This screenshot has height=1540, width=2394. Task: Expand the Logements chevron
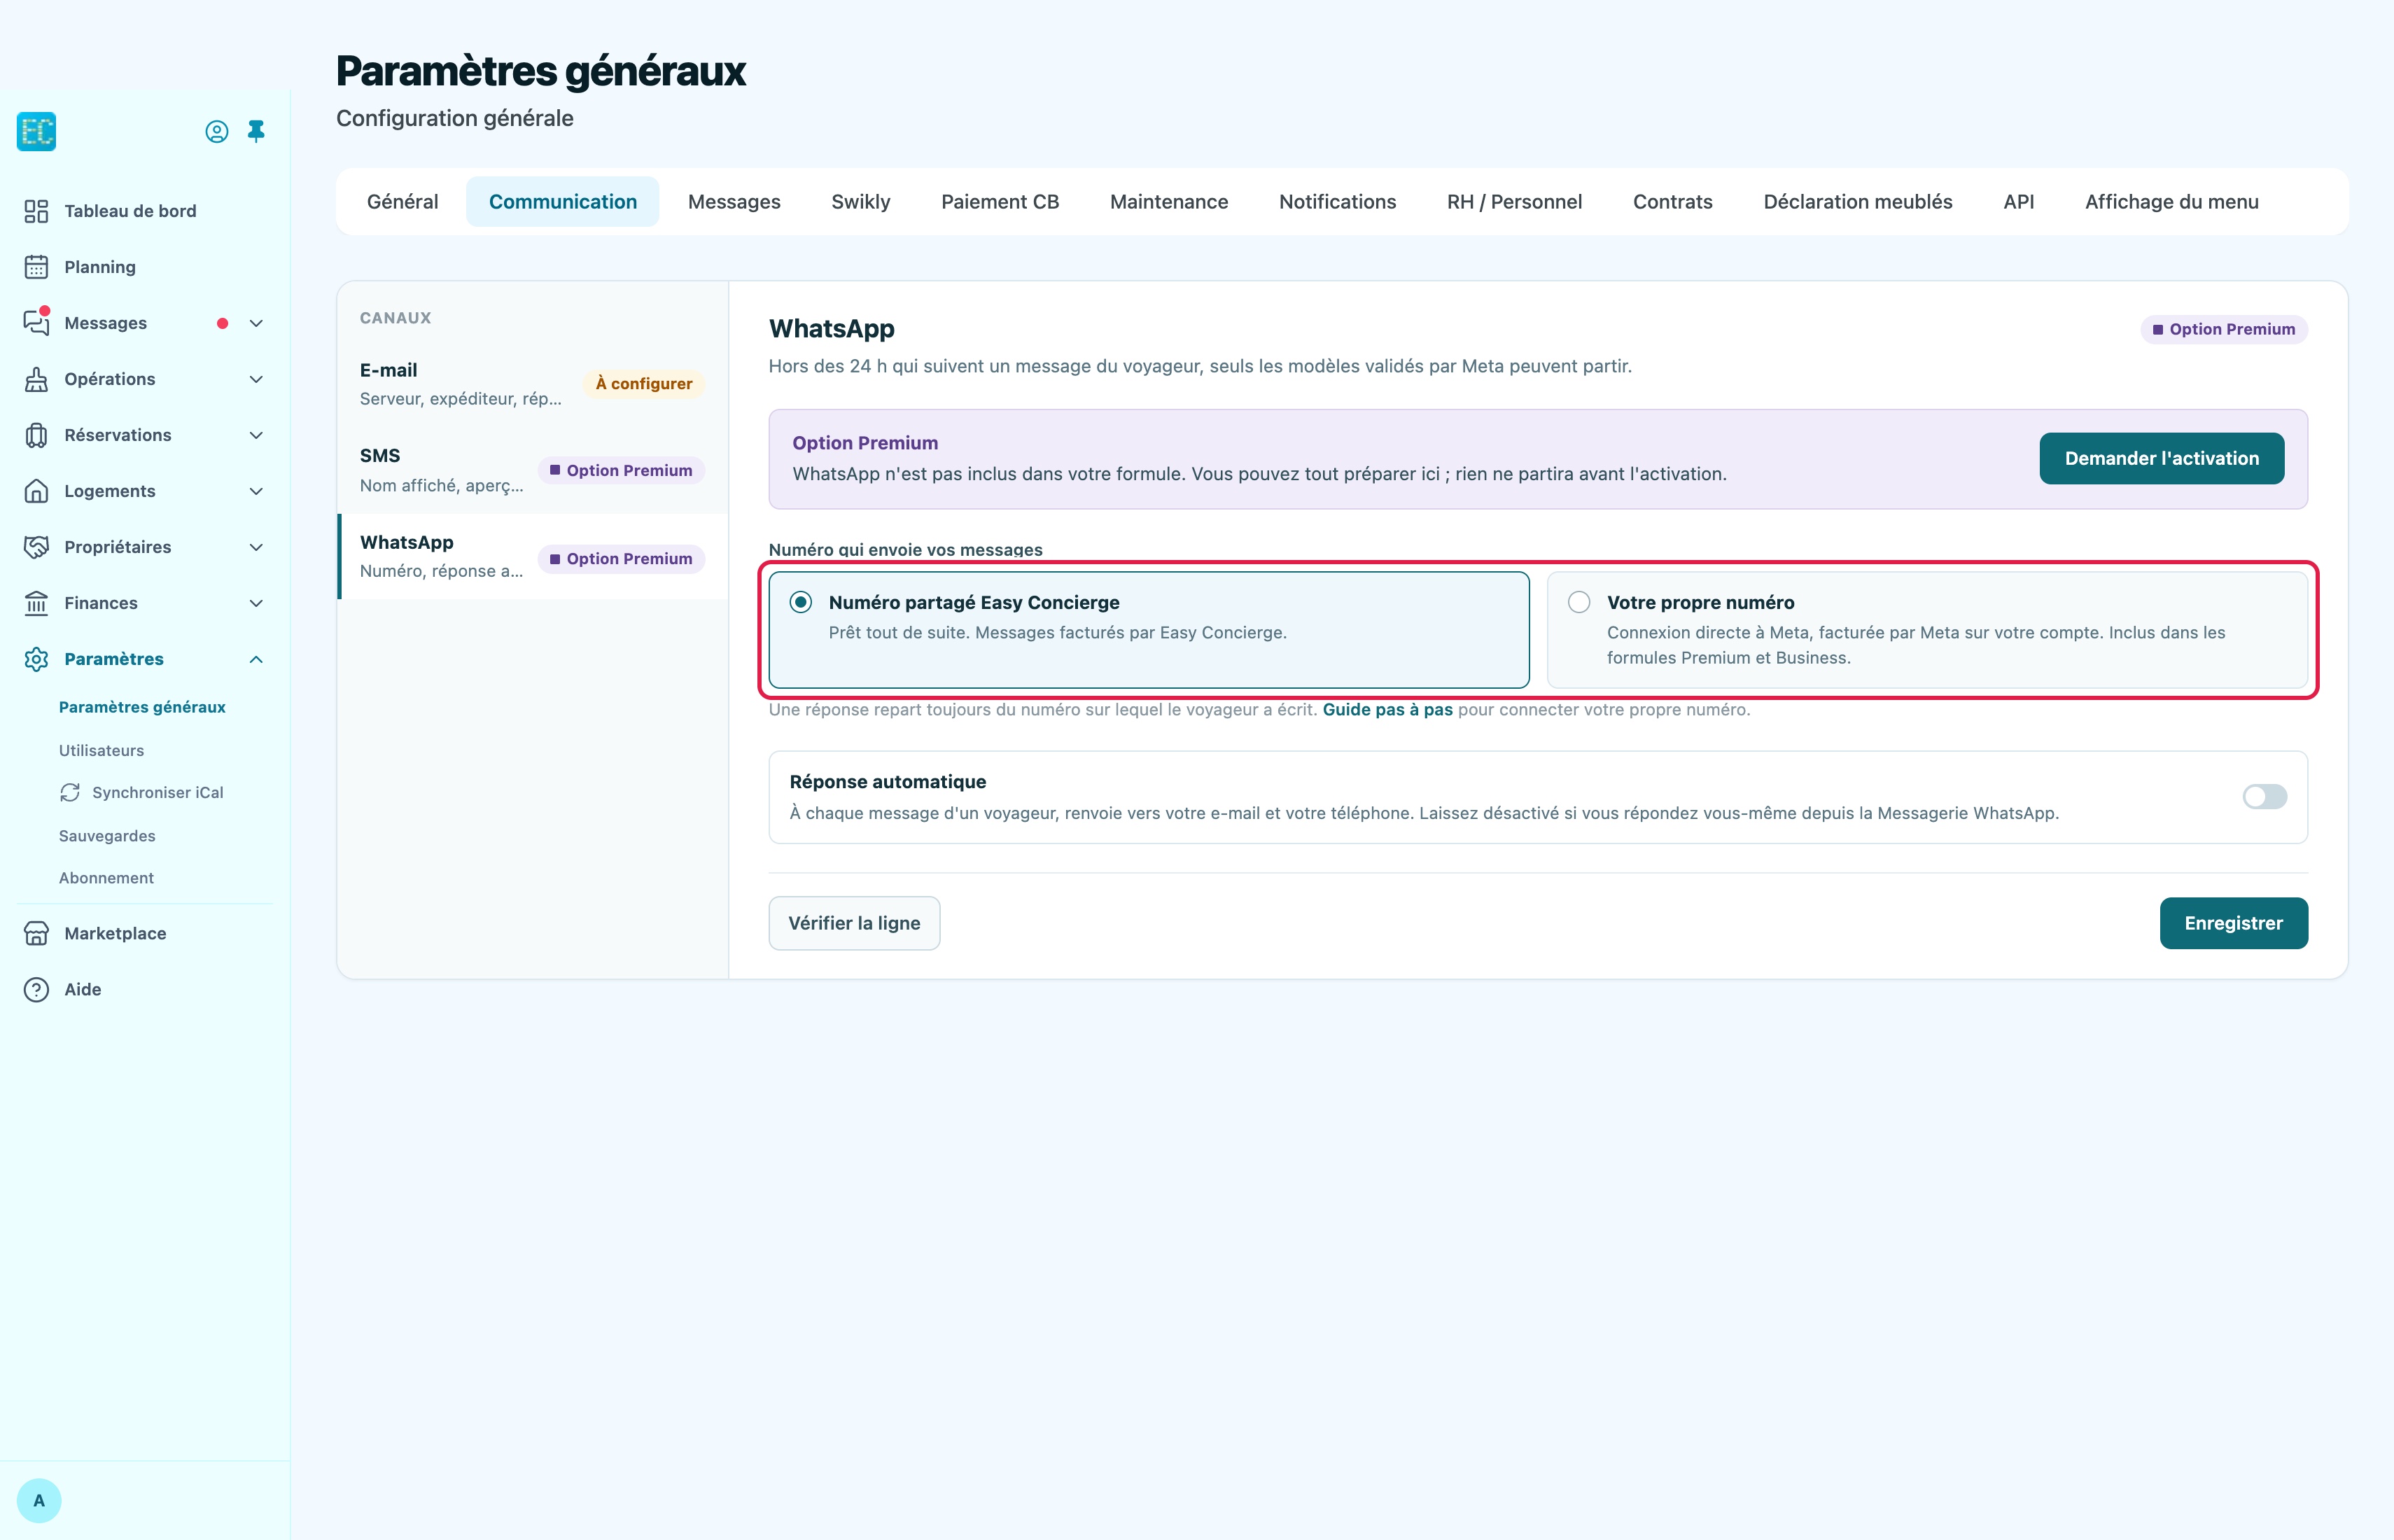pyautogui.click(x=256, y=491)
